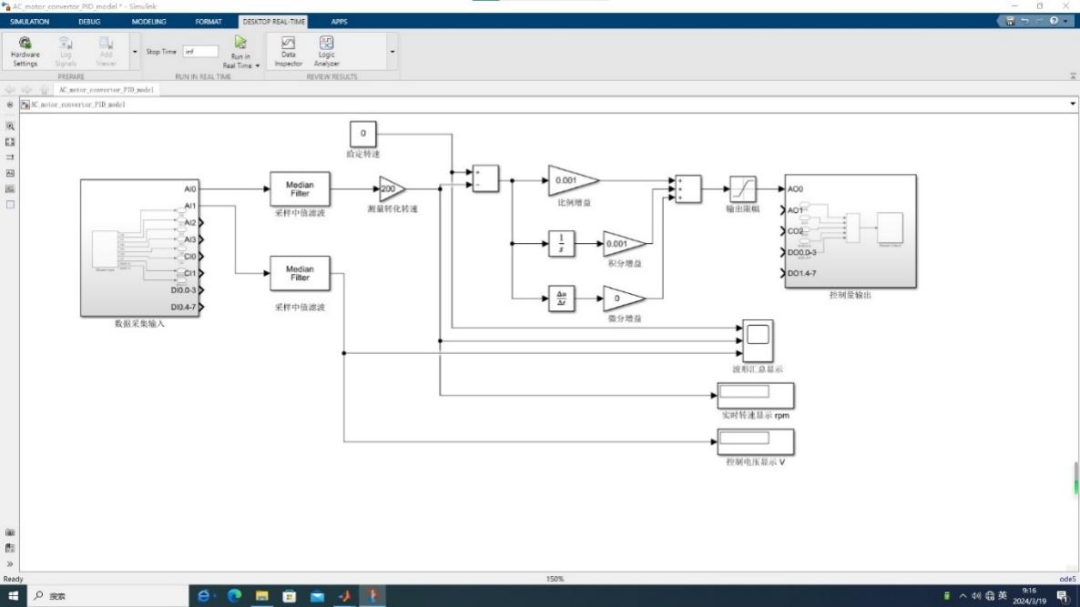
Task: Expand the model path breadcrumb dropdown
Action: [x=1072, y=104]
